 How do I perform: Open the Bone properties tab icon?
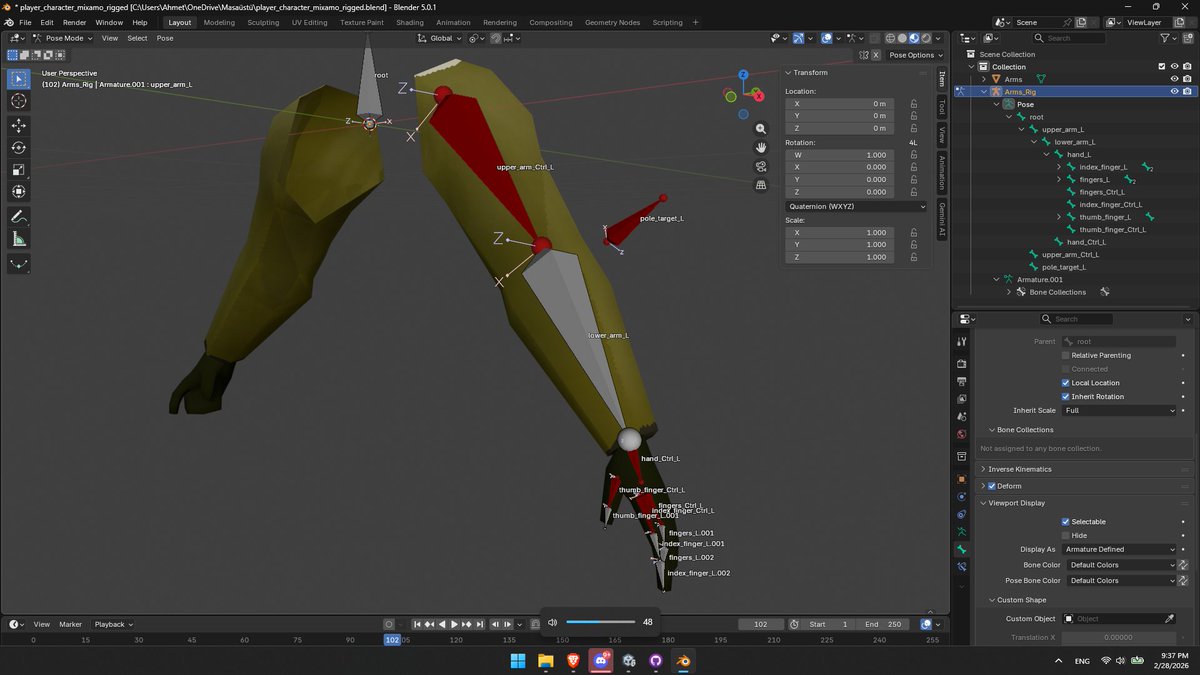962,549
